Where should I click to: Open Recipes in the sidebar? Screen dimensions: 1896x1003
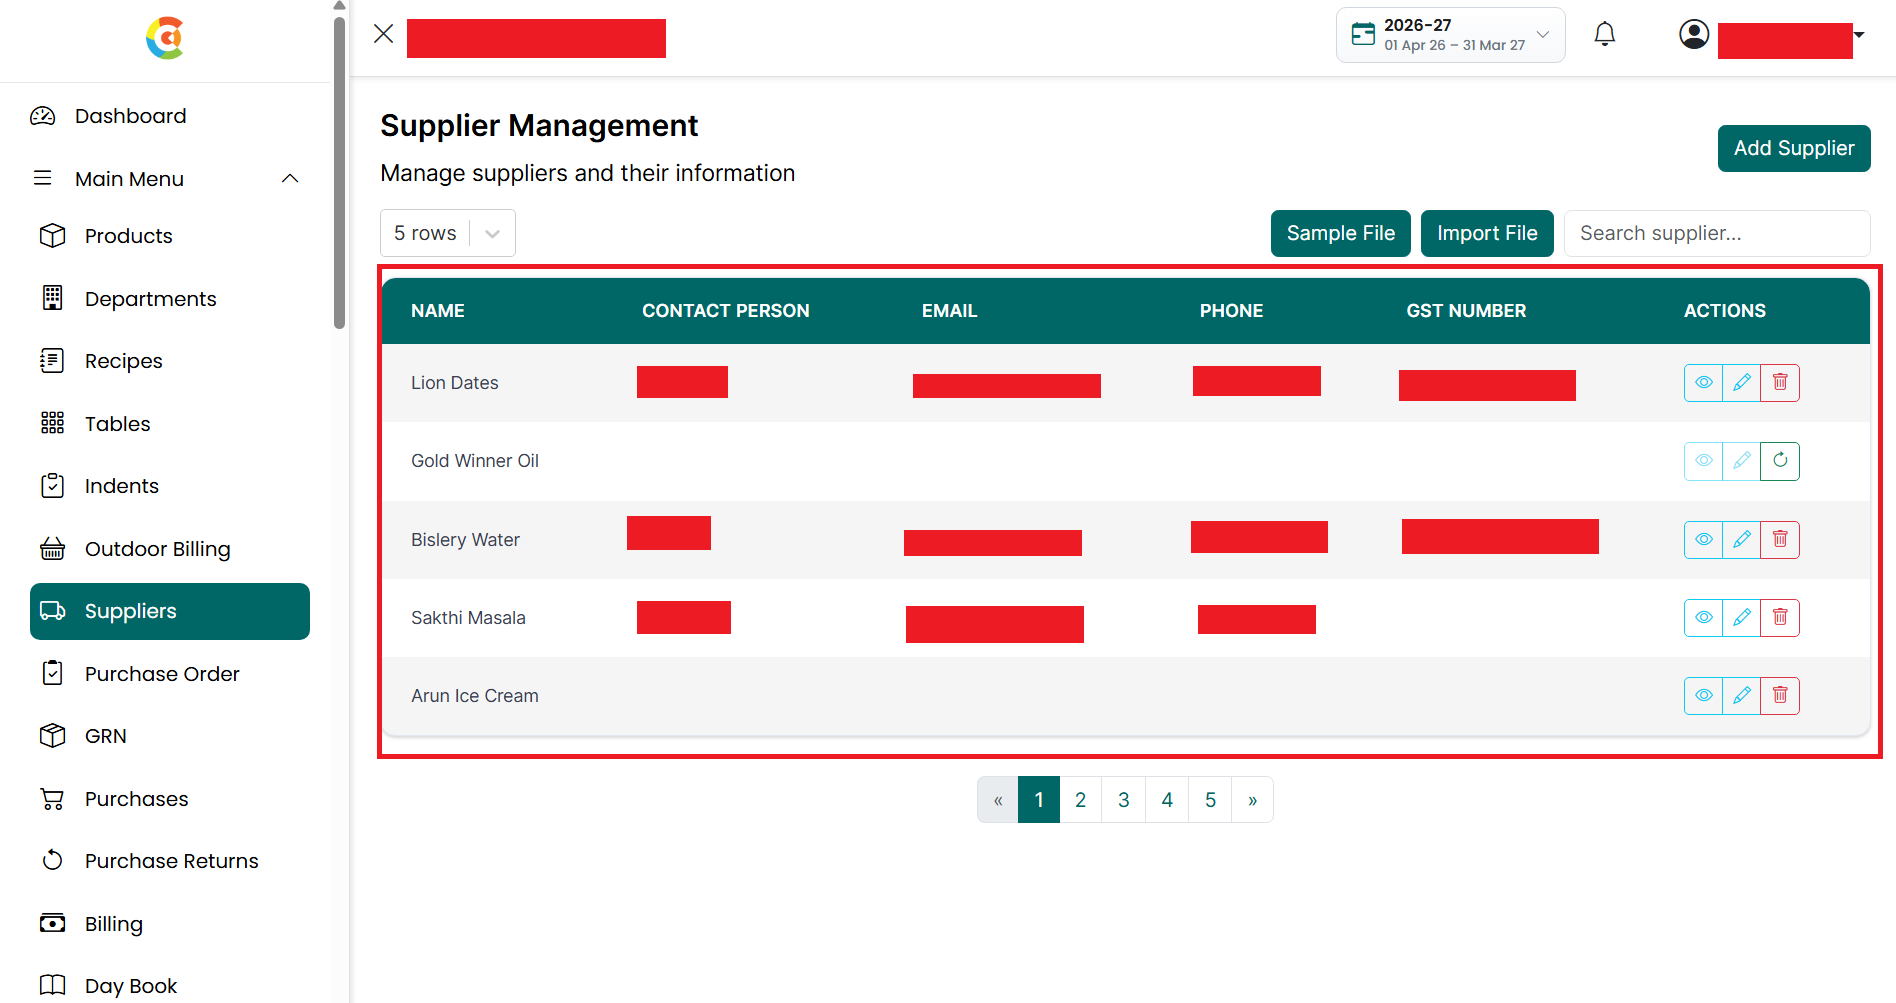(169, 361)
